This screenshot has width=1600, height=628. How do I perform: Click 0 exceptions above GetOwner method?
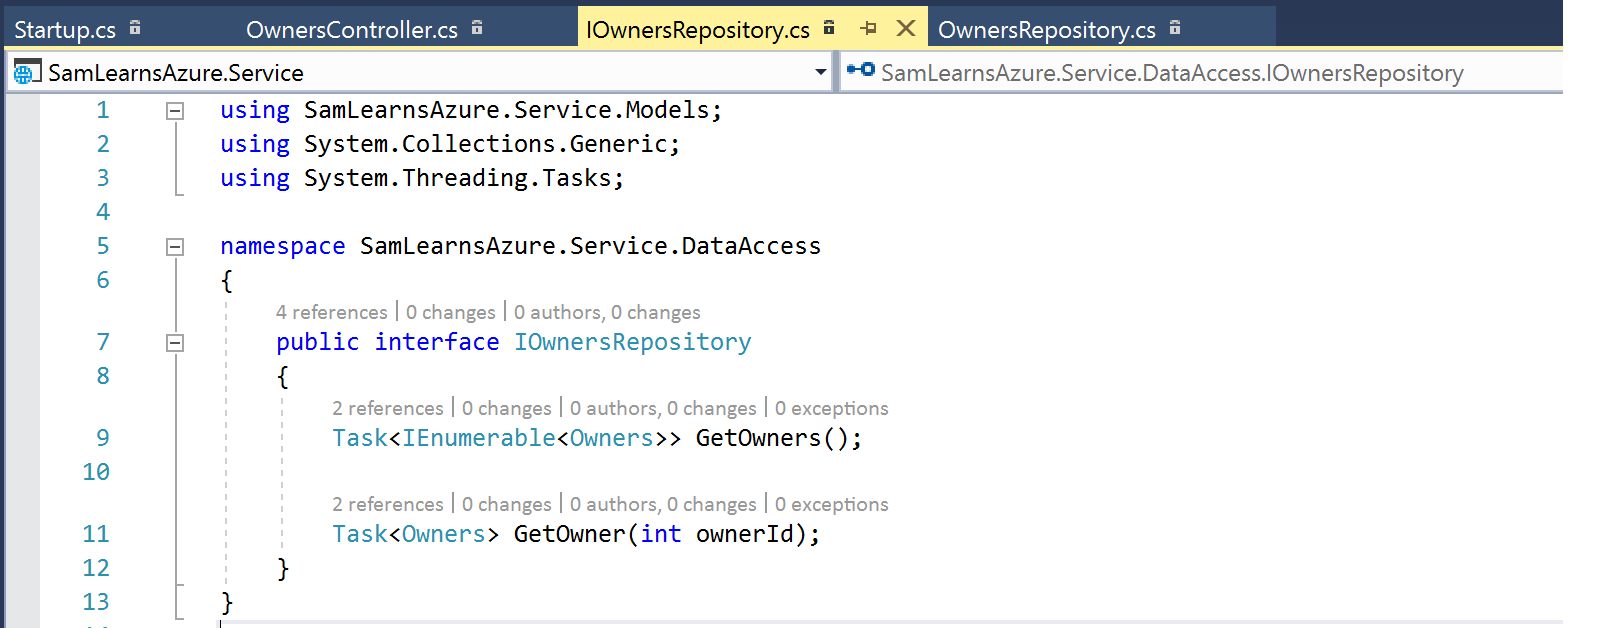click(x=831, y=505)
